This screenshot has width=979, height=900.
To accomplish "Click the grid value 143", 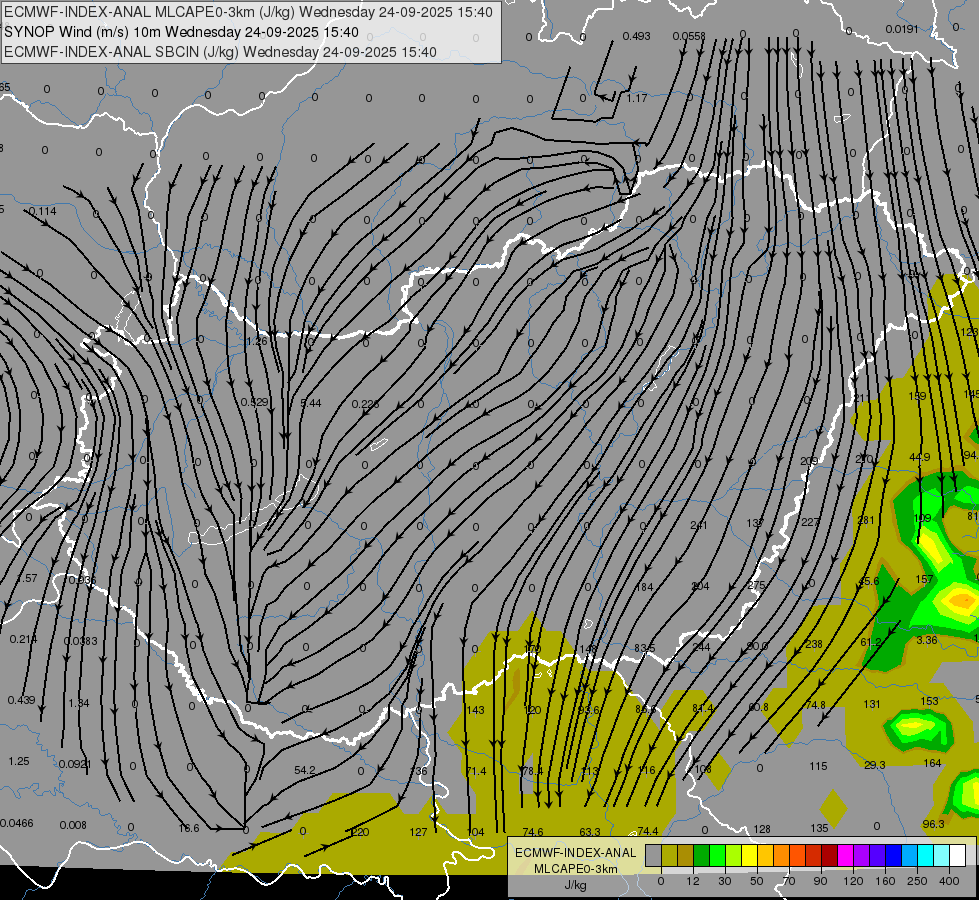I will (x=476, y=710).
